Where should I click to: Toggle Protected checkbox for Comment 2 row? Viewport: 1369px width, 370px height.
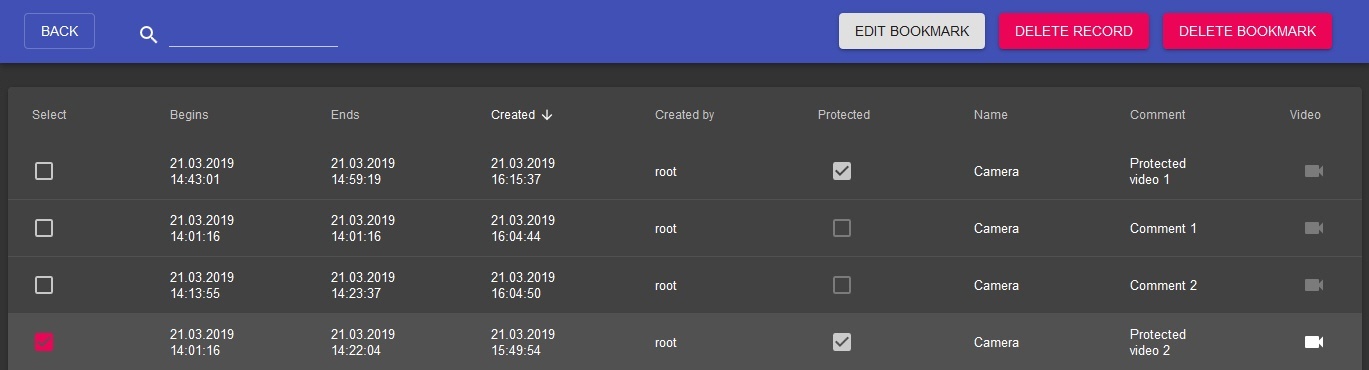[842, 285]
